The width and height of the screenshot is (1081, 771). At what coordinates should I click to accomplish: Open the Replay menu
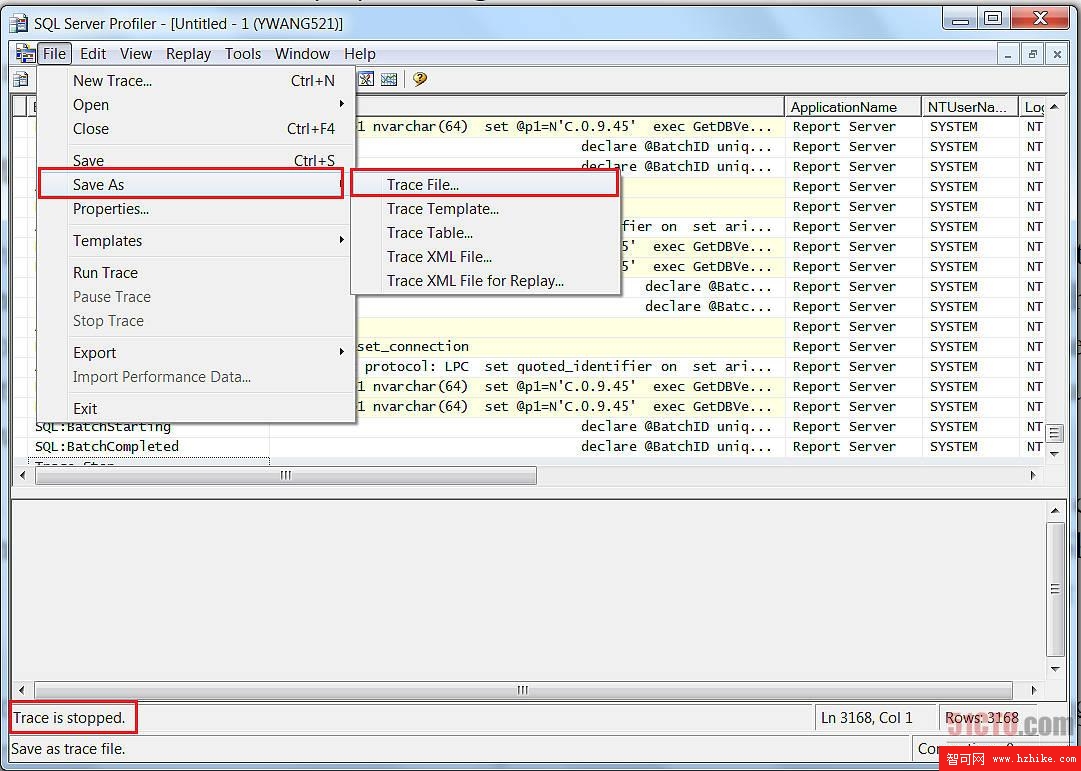tap(188, 54)
